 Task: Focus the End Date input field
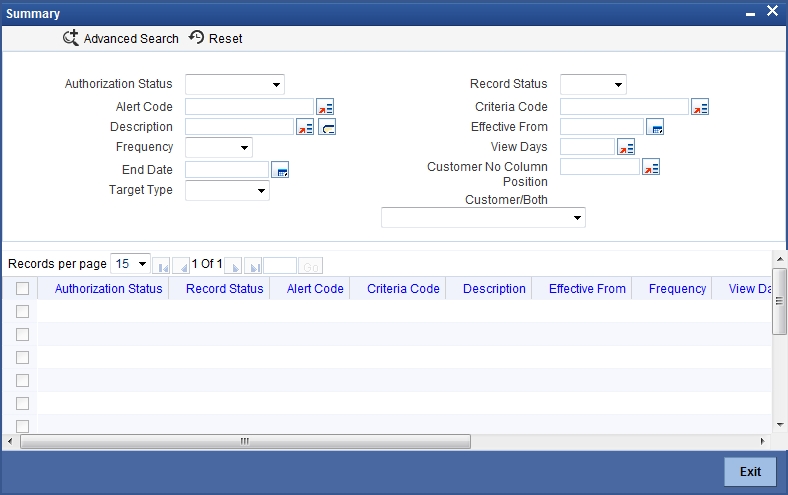coord(227,170)
